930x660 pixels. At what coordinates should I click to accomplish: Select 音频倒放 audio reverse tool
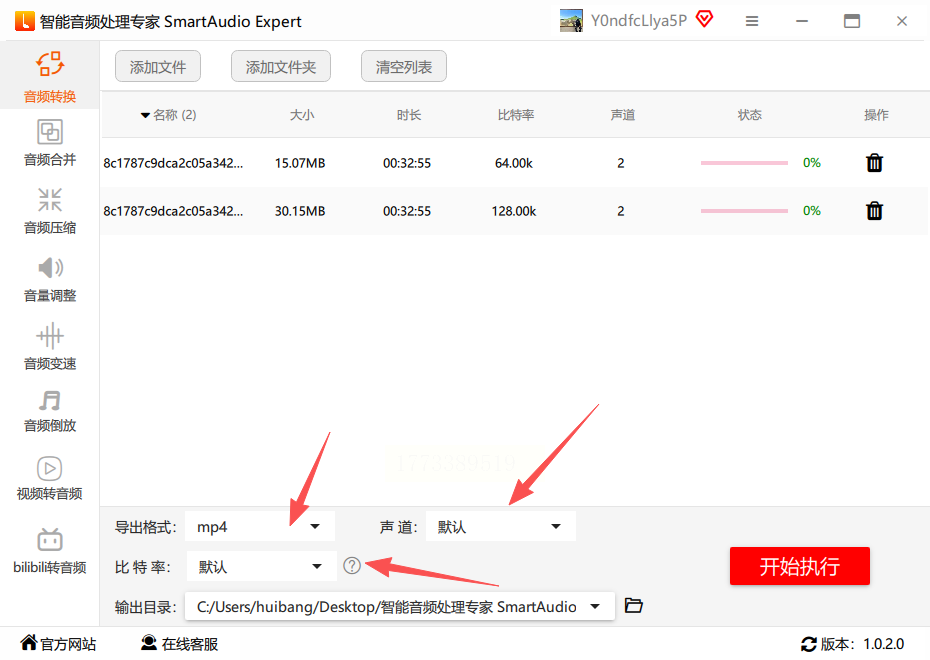click(50, 411)
